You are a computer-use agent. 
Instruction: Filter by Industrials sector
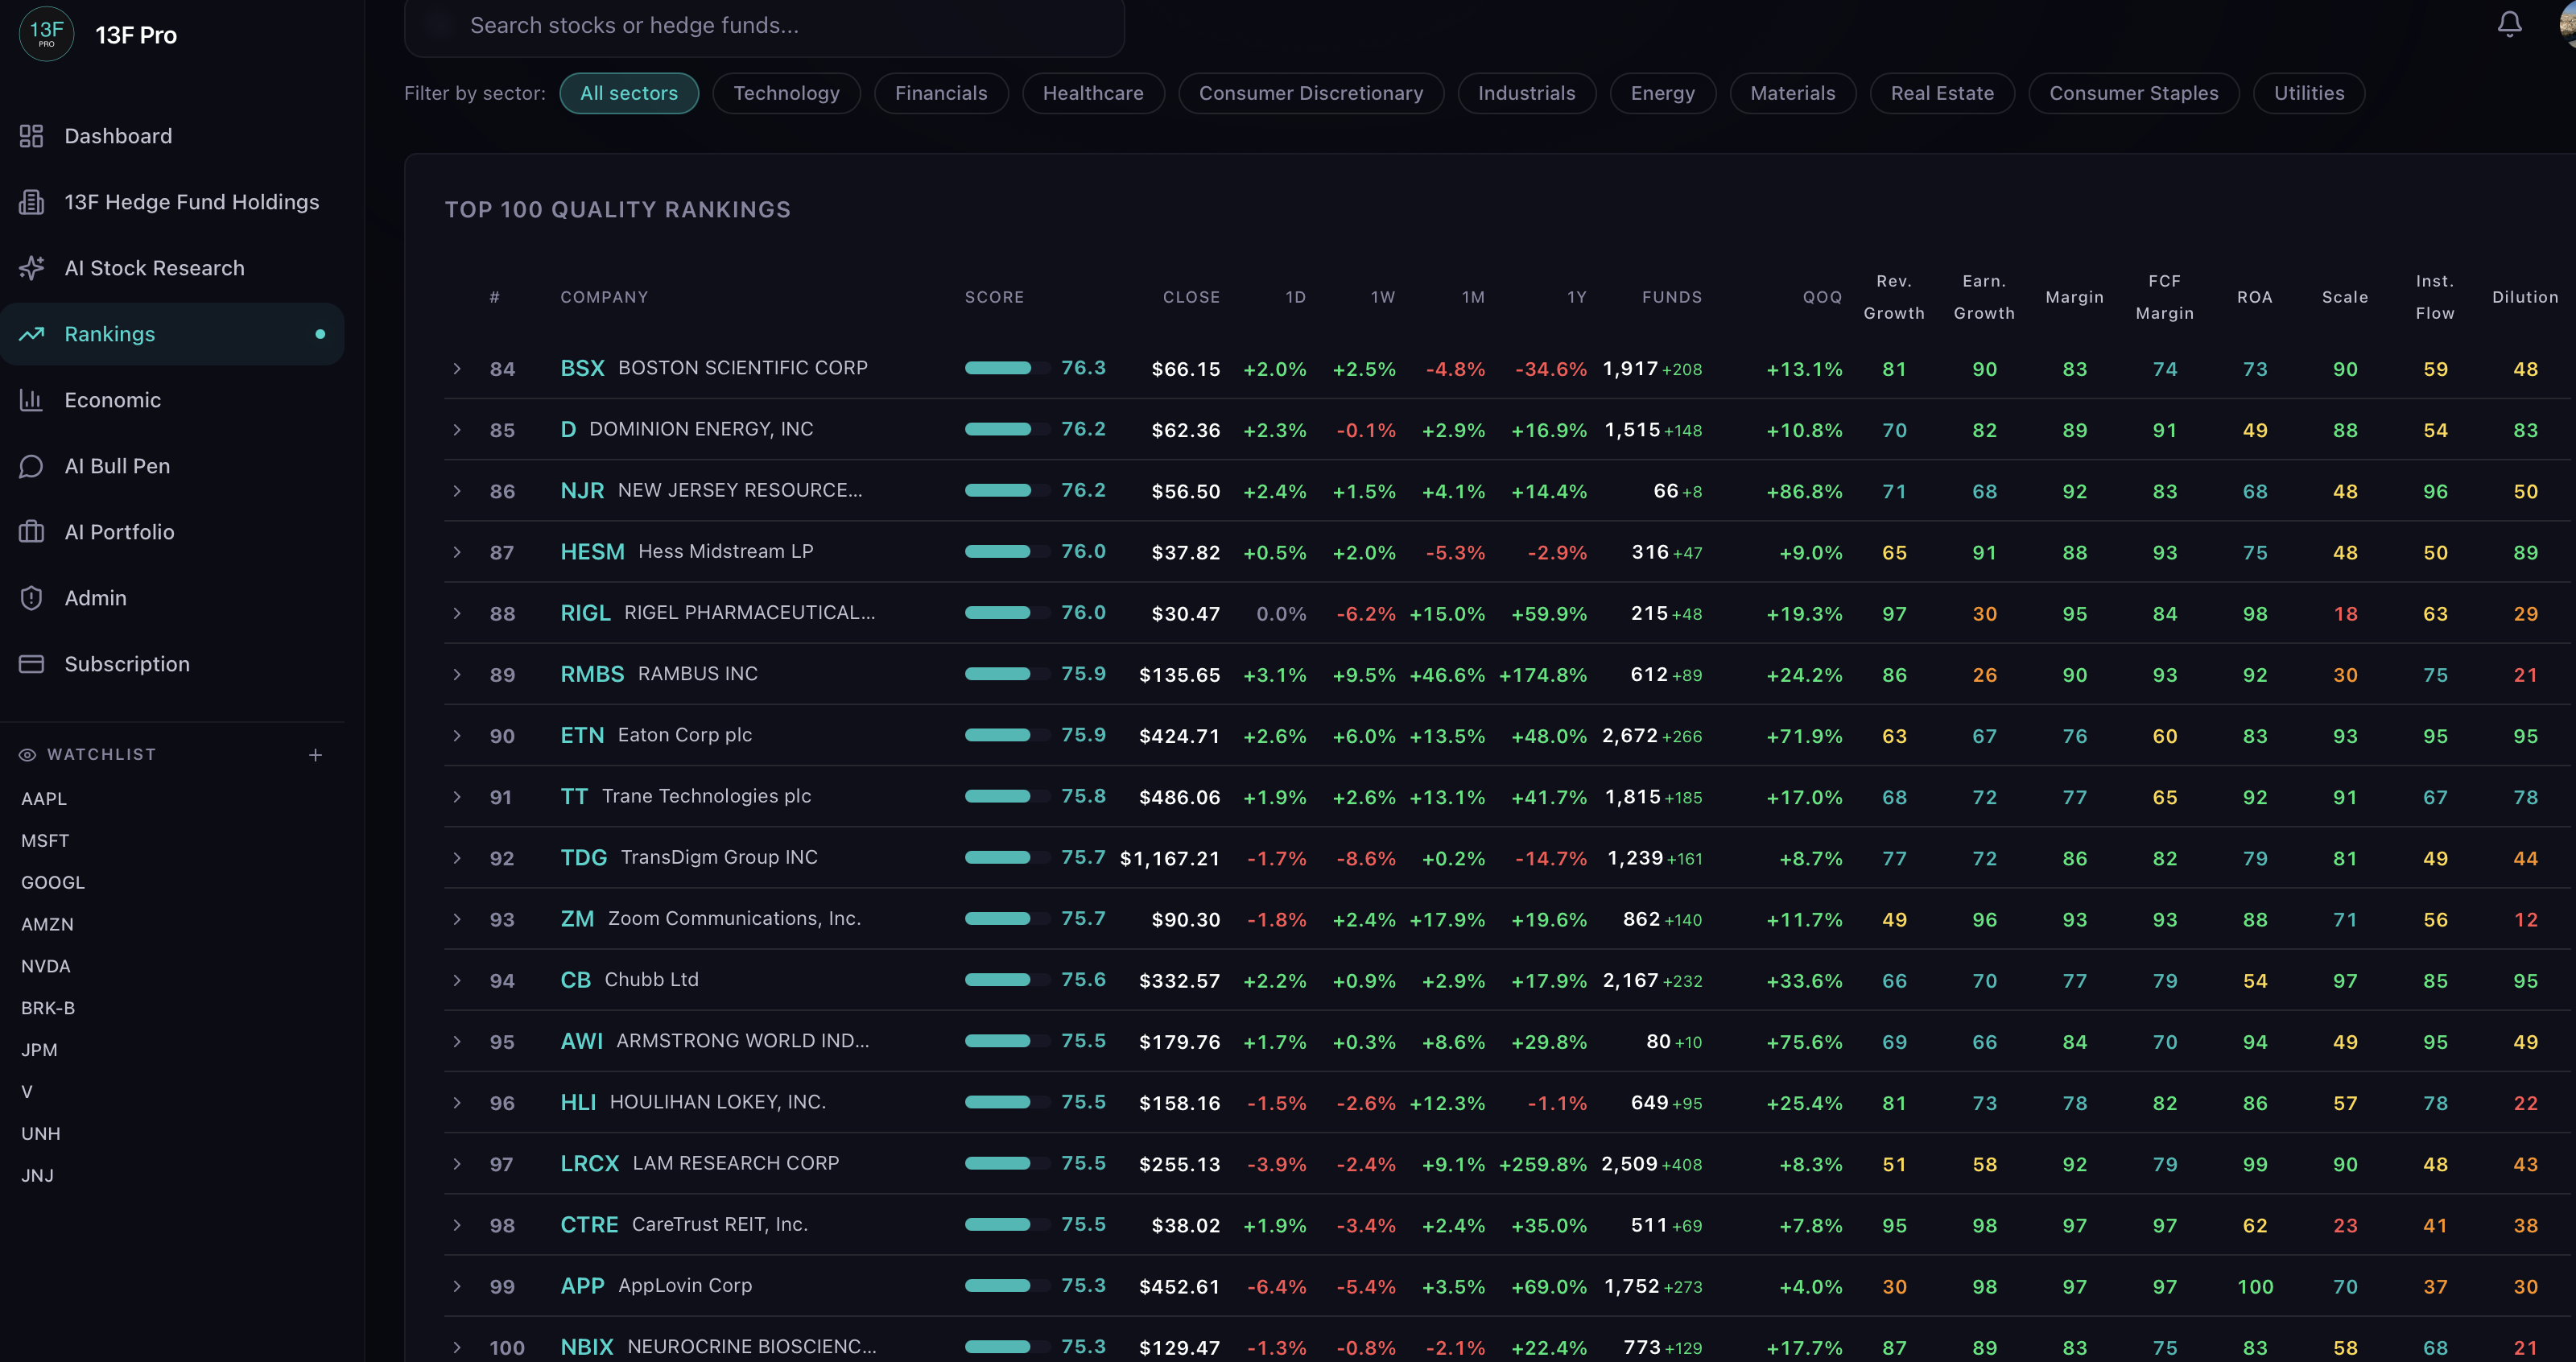click(x=1527, y=93)
